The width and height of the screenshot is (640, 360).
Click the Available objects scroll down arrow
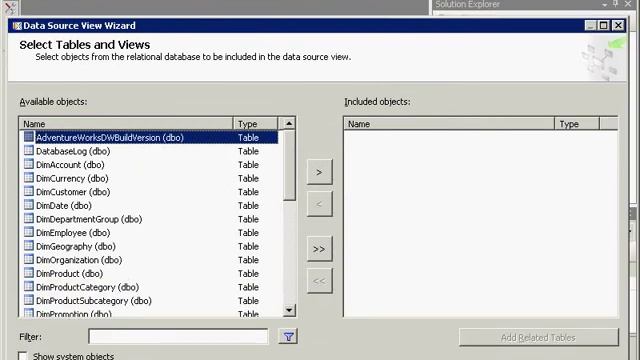(289, 310)
